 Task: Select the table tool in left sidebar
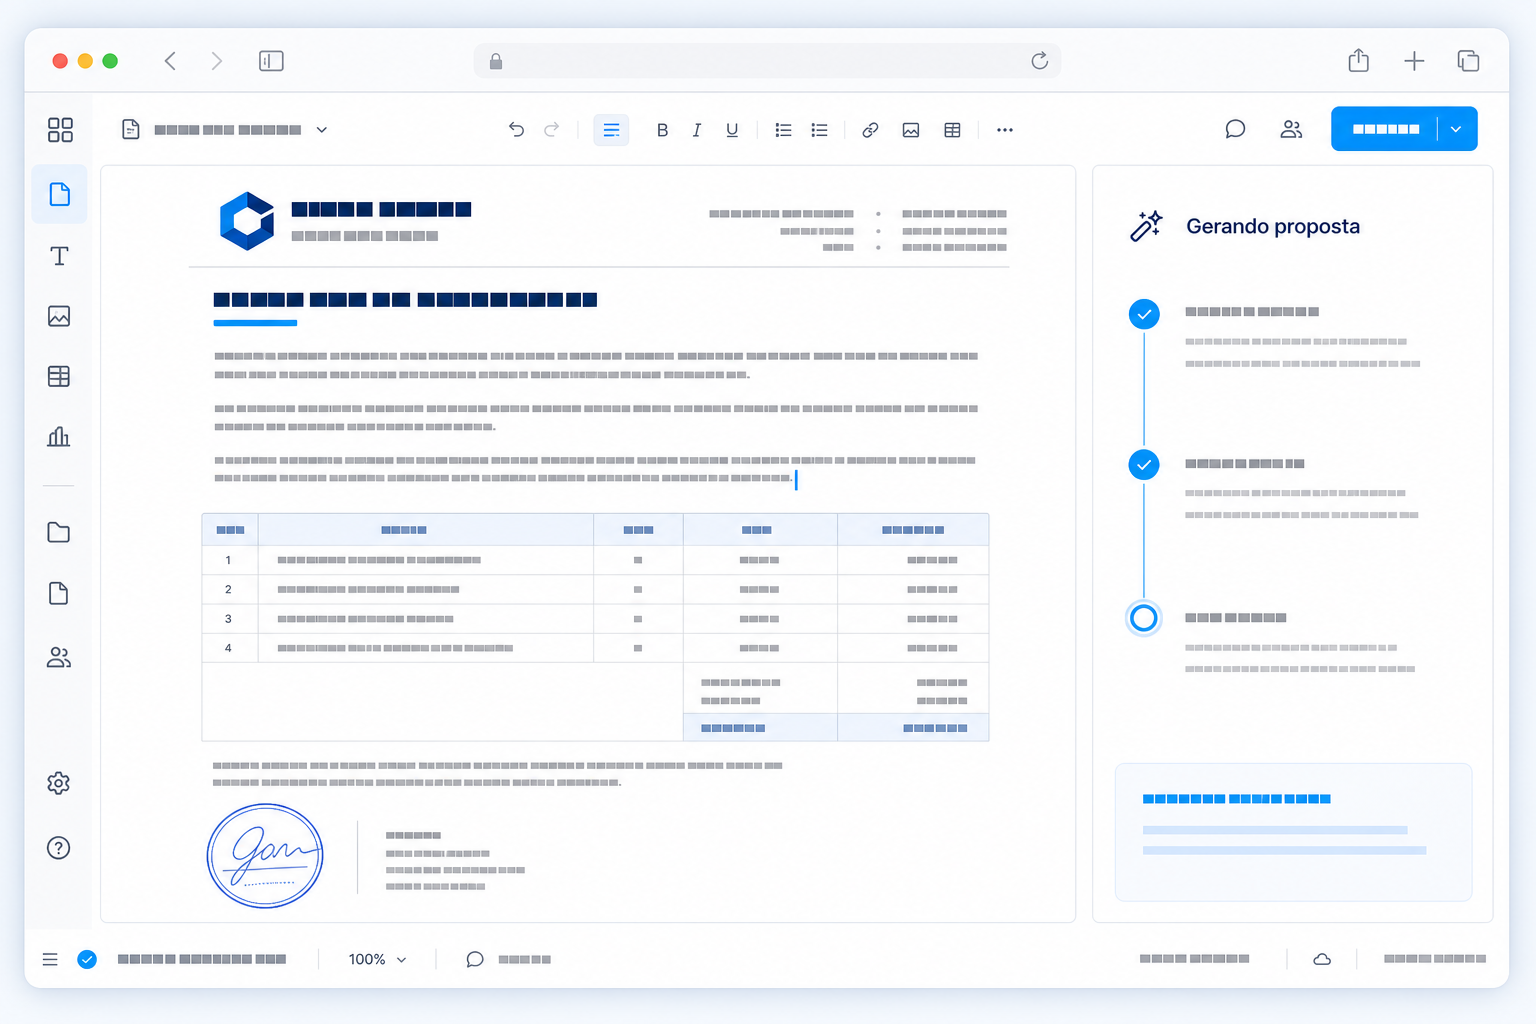pos(59,376)
